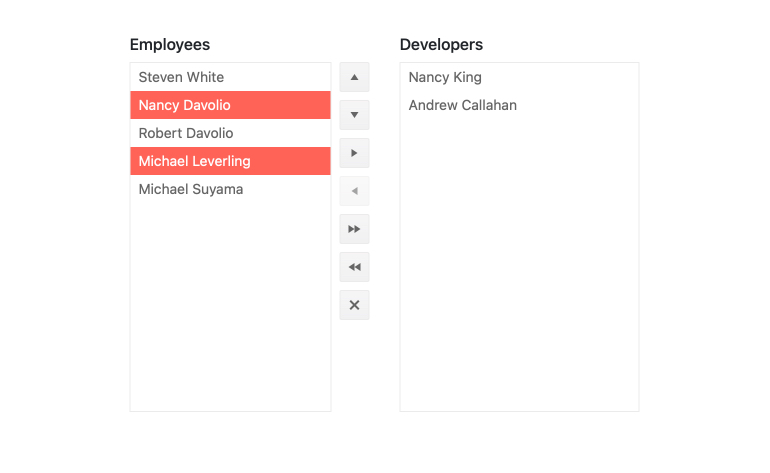770x473 pixels.
Task: Select Steven White in Employees list
Action: click(x=181, y=77)
